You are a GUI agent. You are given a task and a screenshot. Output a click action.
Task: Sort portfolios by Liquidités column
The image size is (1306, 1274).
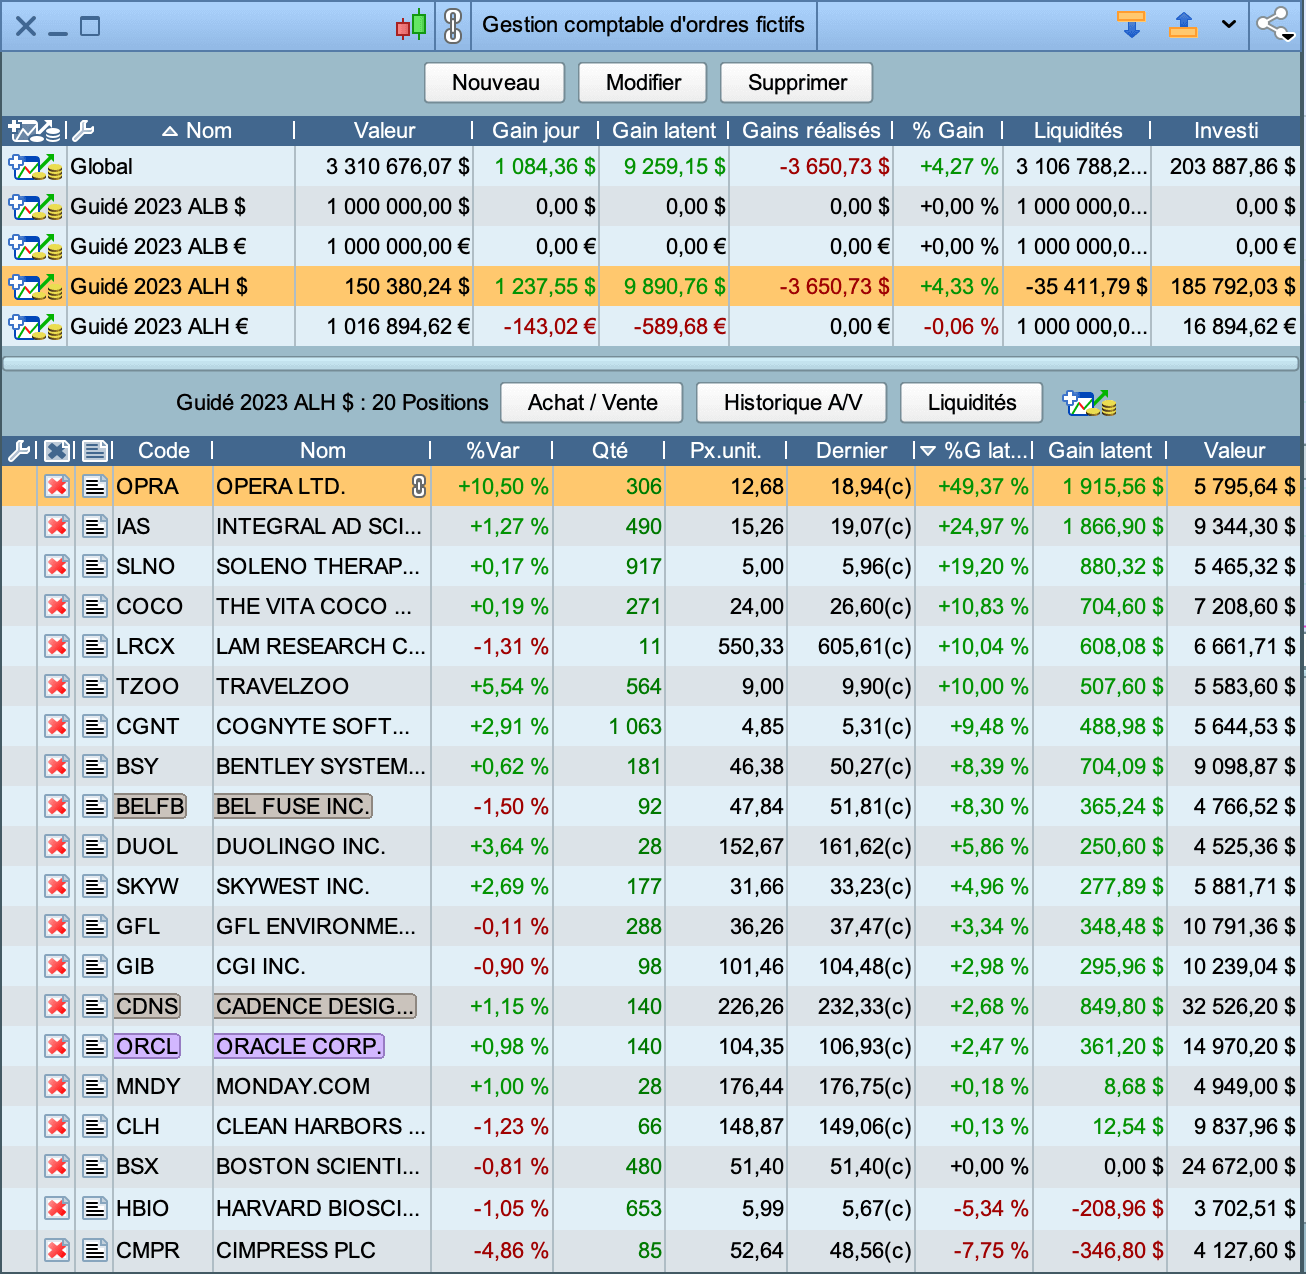1078,130
